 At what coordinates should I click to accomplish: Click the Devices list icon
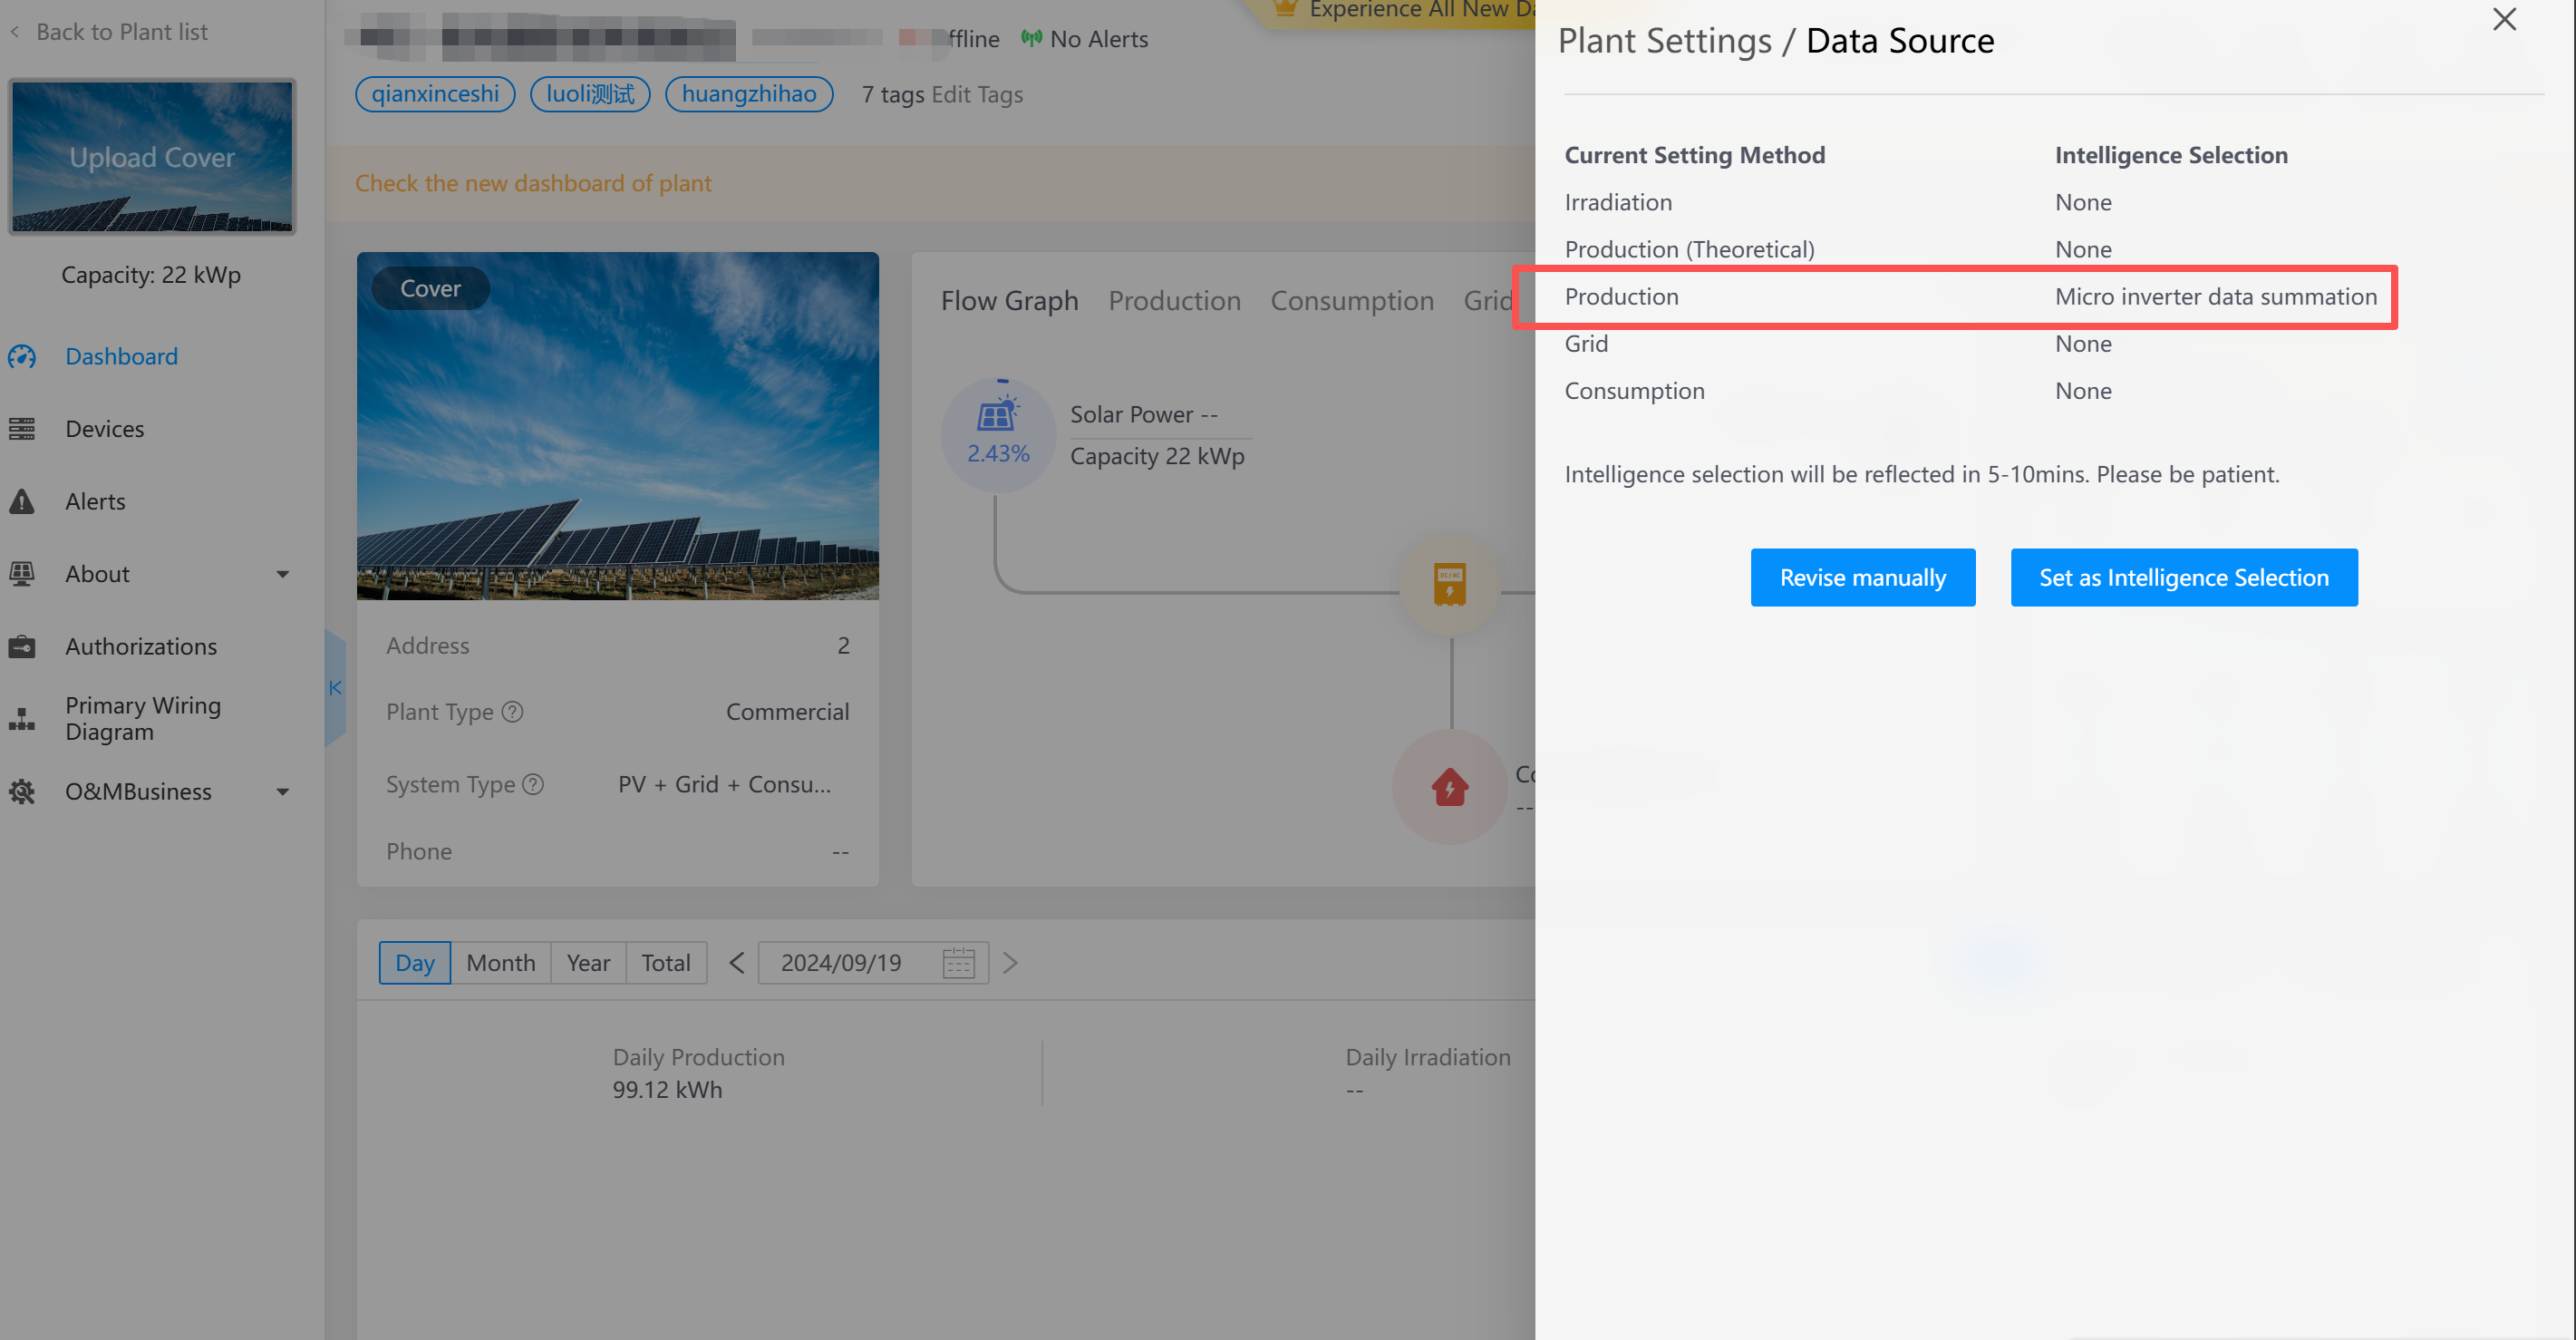coord(22,429)
